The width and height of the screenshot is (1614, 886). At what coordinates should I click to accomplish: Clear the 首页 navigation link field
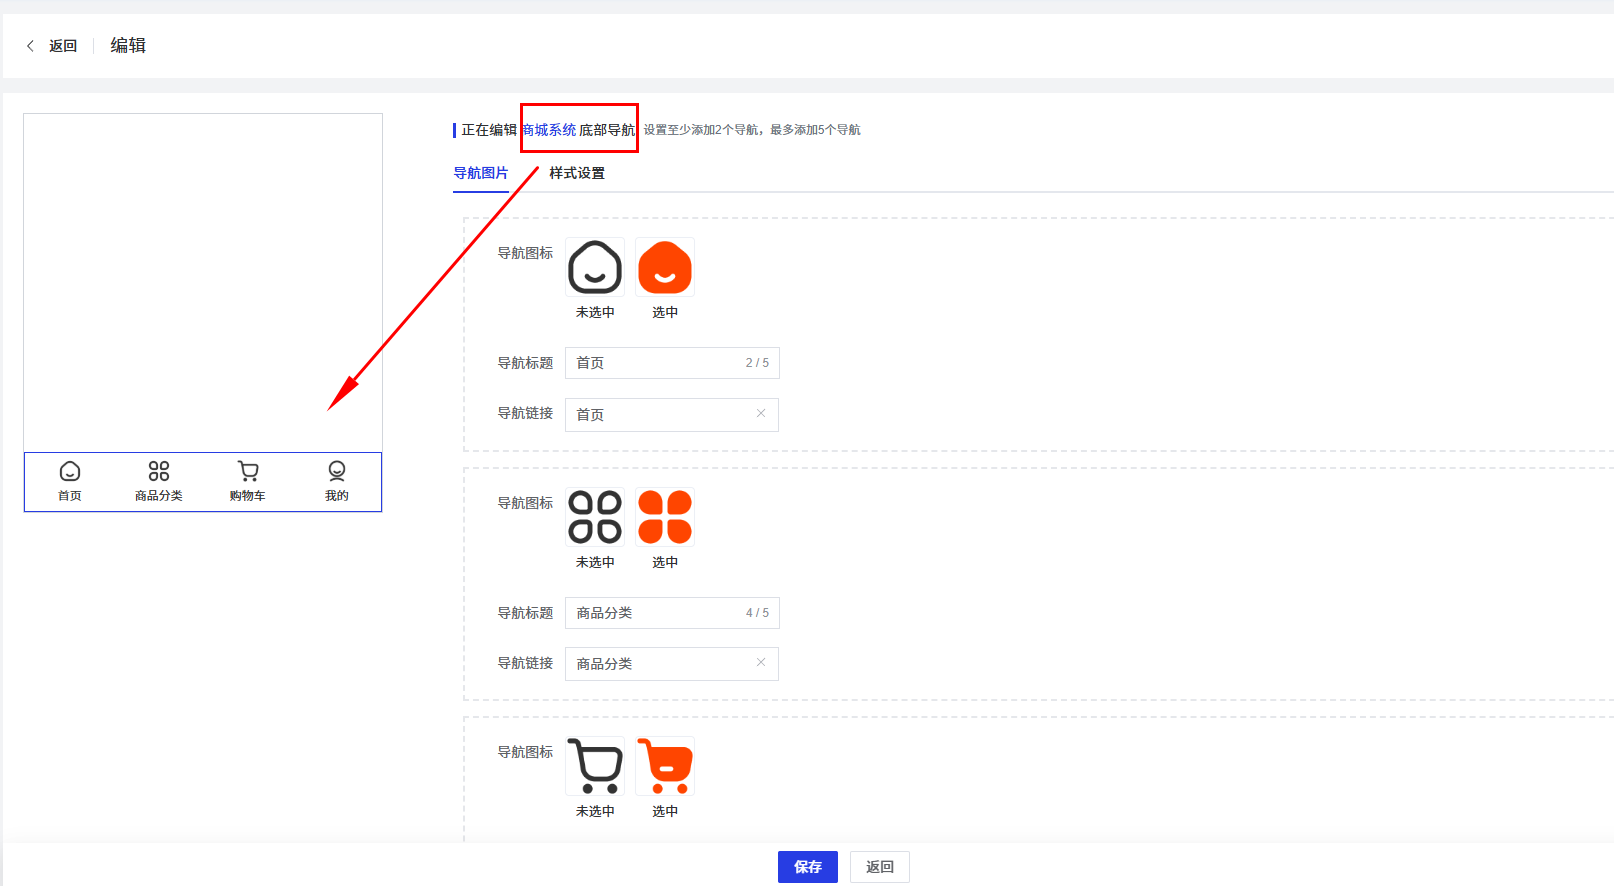coord(761,413)
